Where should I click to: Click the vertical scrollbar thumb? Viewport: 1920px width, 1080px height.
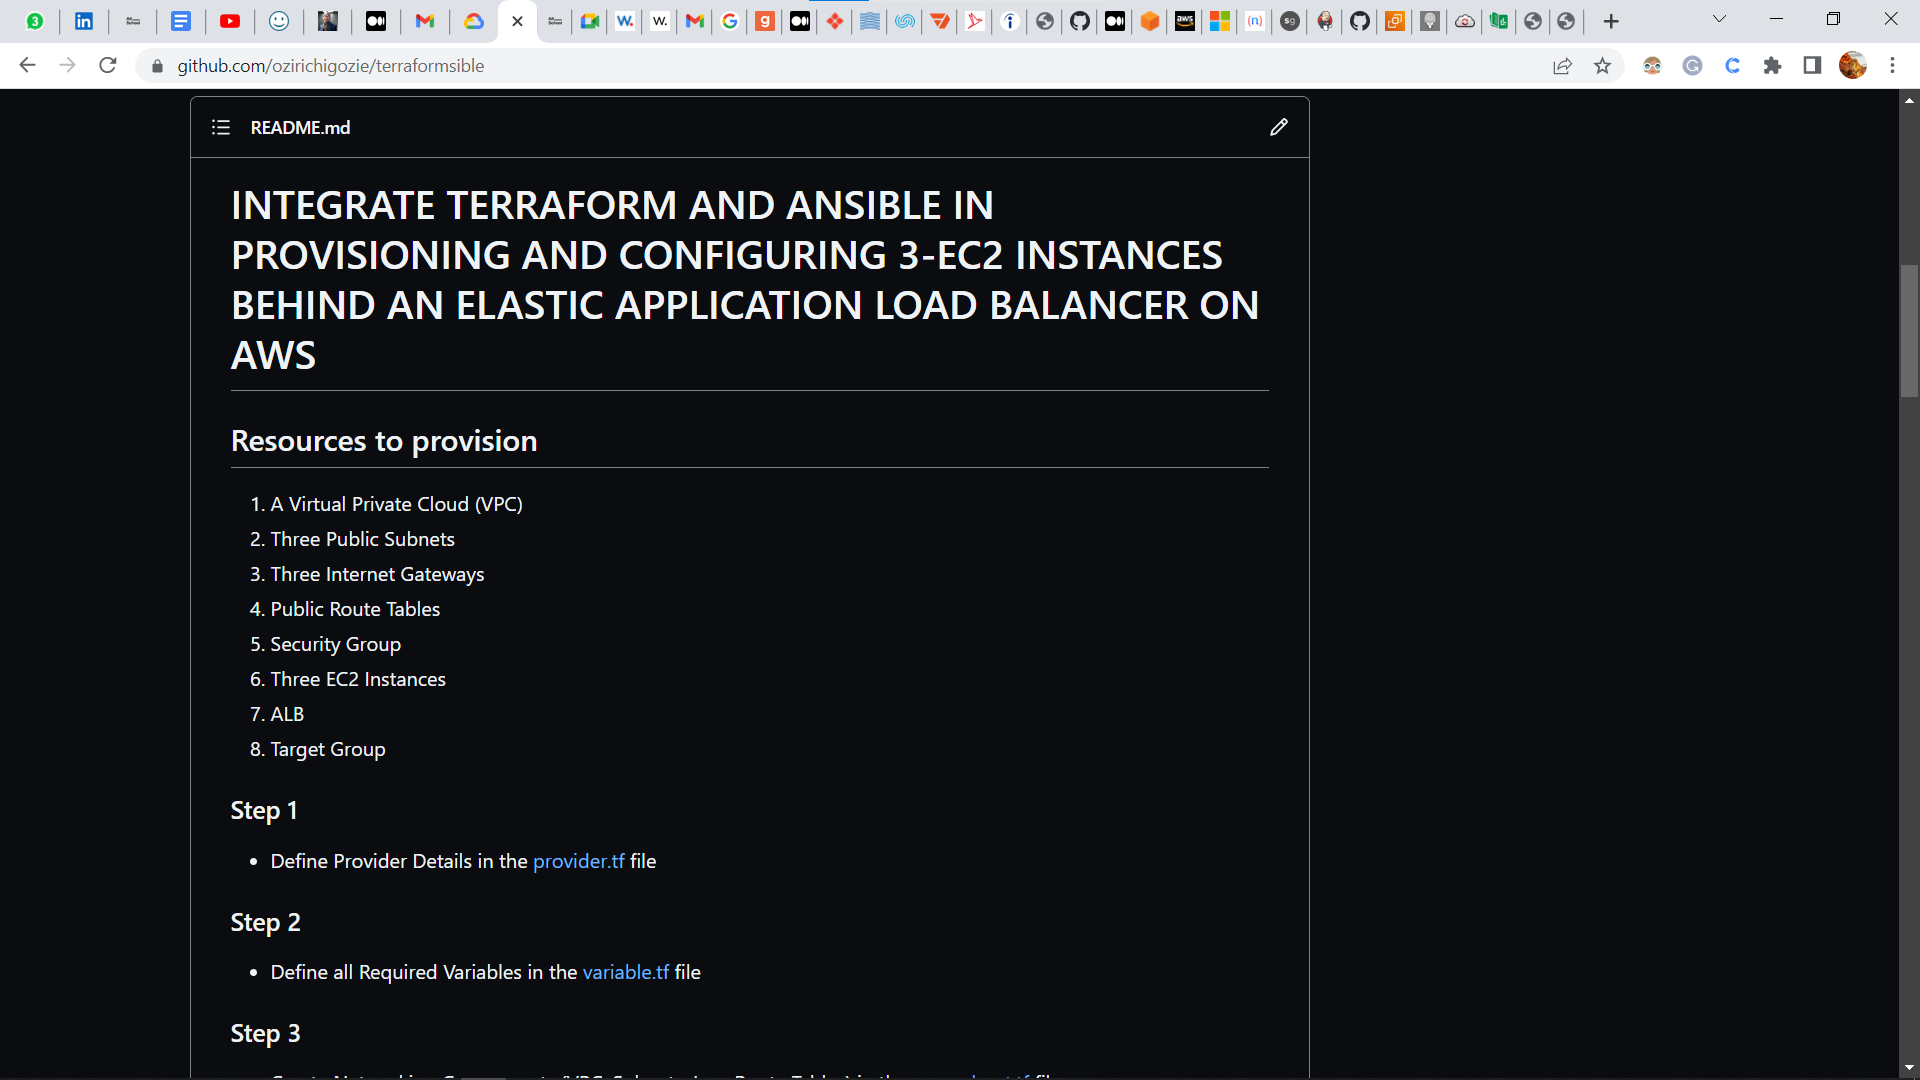[x=1909, y=331]
